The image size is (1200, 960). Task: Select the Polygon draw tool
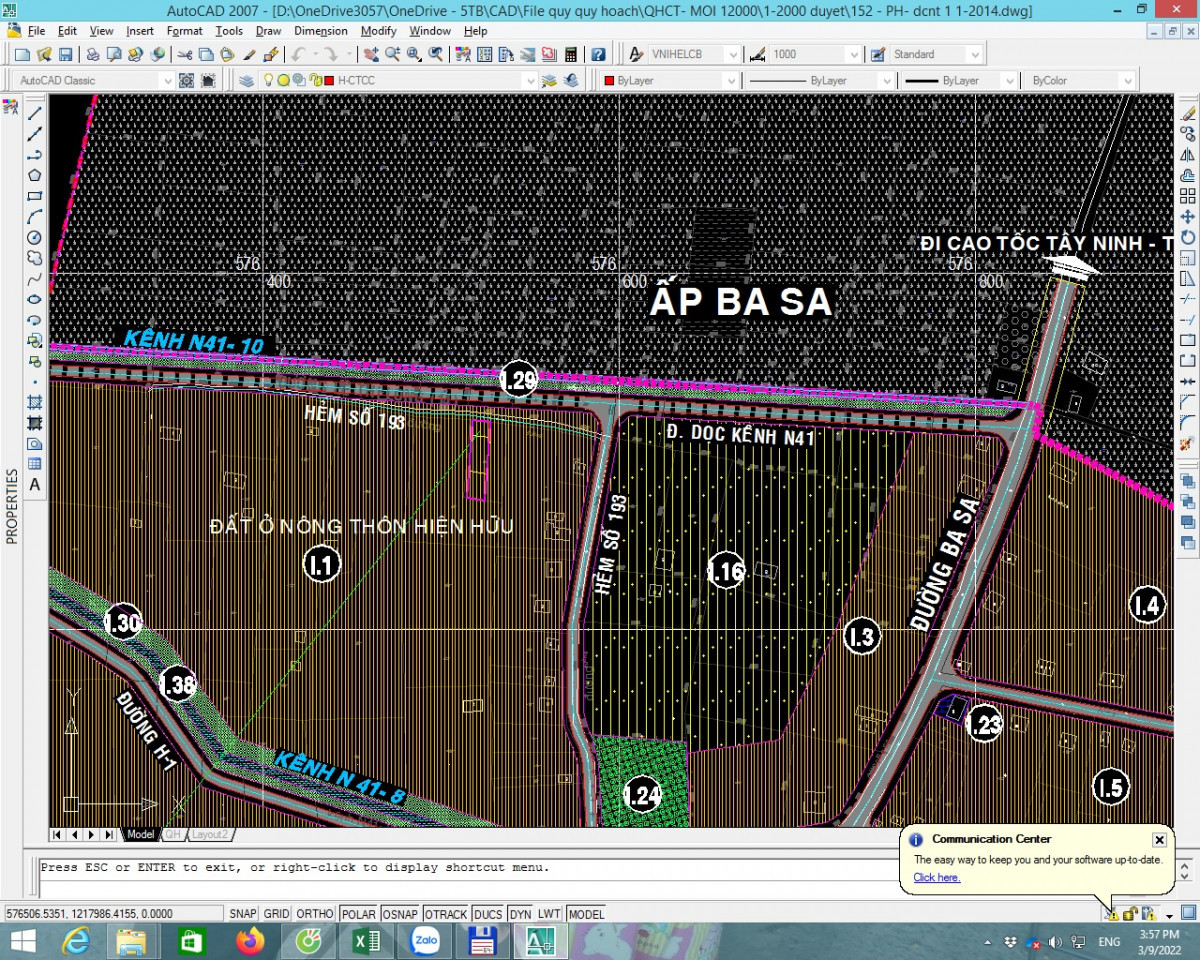pos(34,175)
